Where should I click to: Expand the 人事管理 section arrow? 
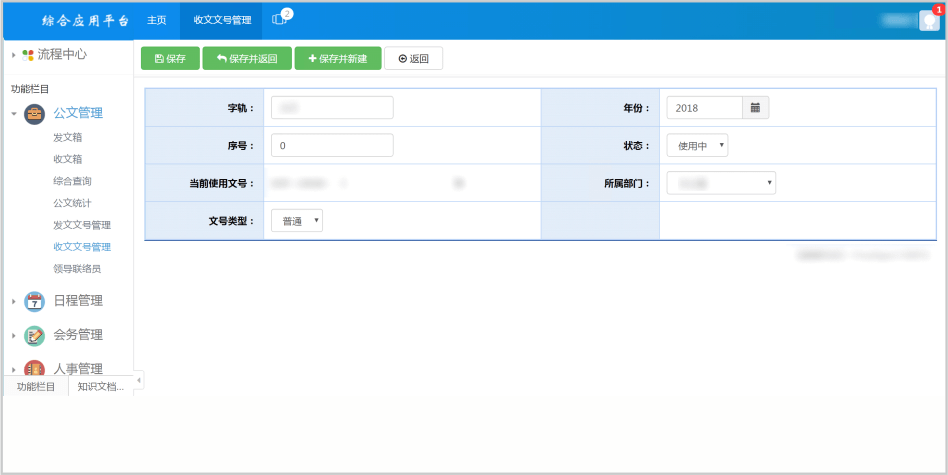14,369
